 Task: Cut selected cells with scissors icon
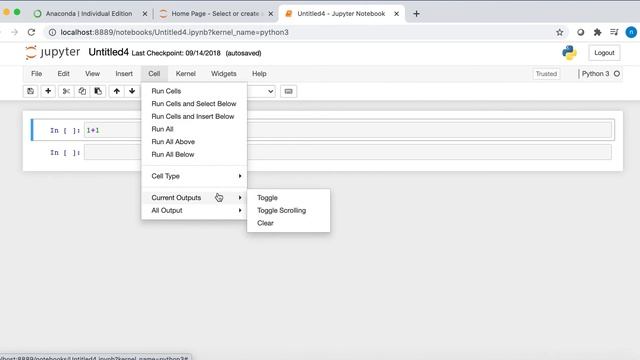[66, 91]
